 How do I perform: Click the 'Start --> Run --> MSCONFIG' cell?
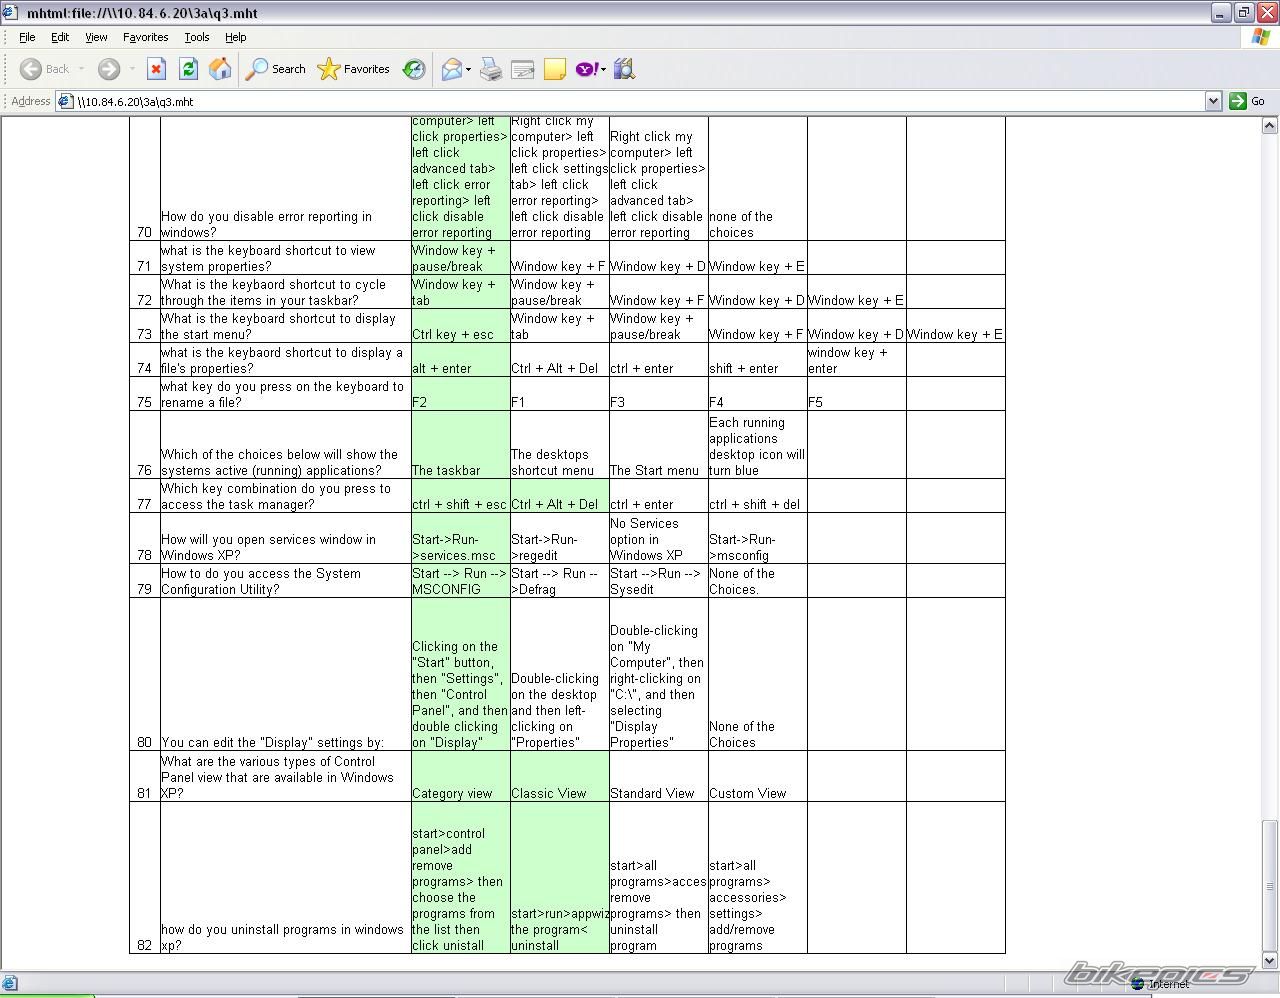pos(460,581)
